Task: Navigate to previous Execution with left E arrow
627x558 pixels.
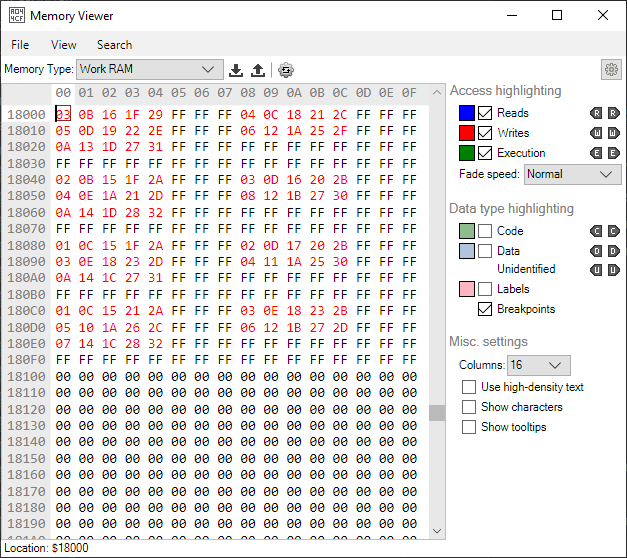Action: click(596, 153)
